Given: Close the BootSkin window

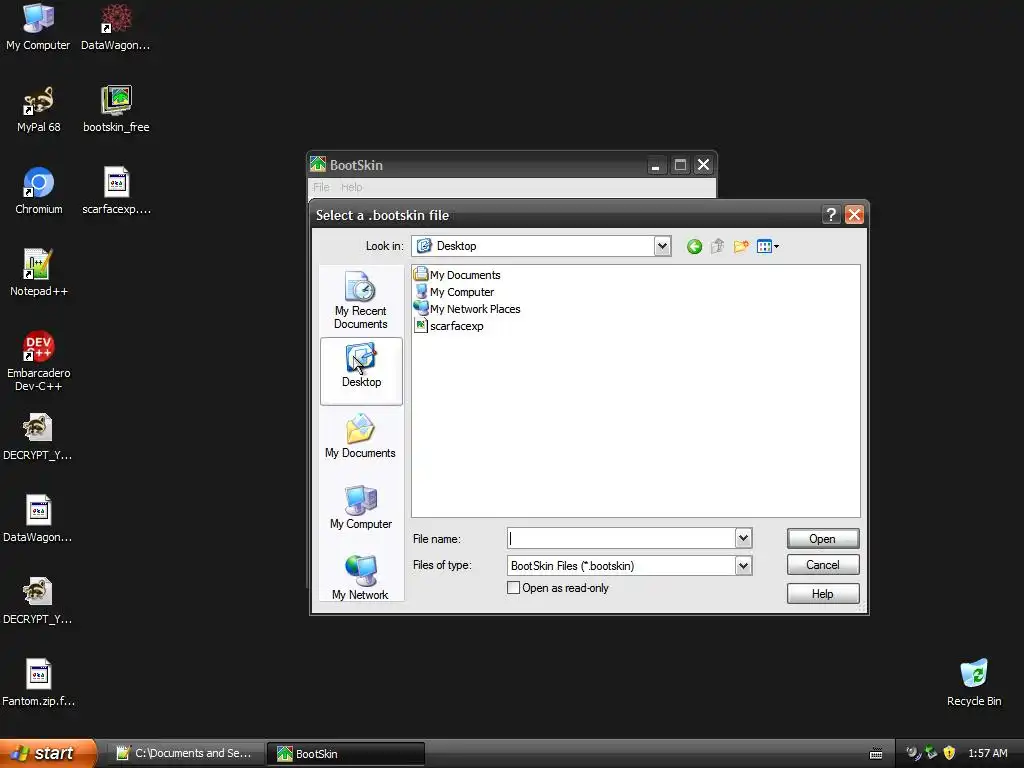Looking at the screenshot, I should click(703, 165).
